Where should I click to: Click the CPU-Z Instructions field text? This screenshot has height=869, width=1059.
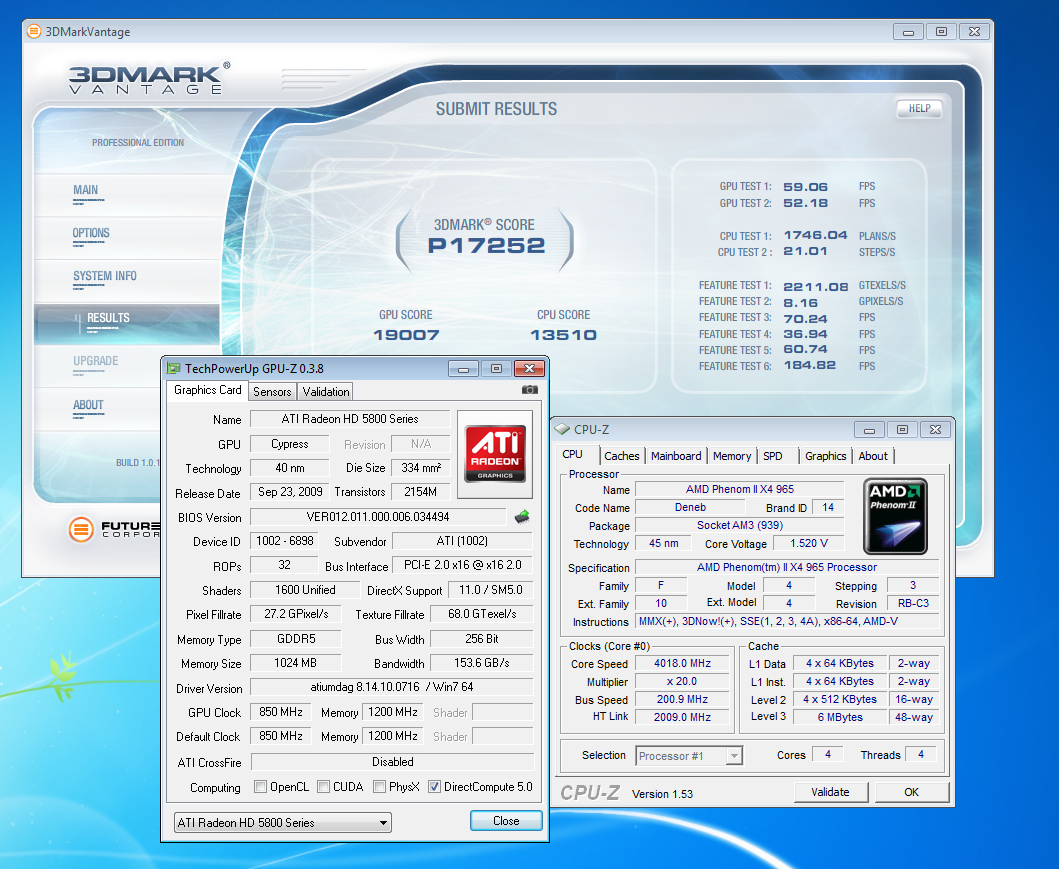[769, 621]
